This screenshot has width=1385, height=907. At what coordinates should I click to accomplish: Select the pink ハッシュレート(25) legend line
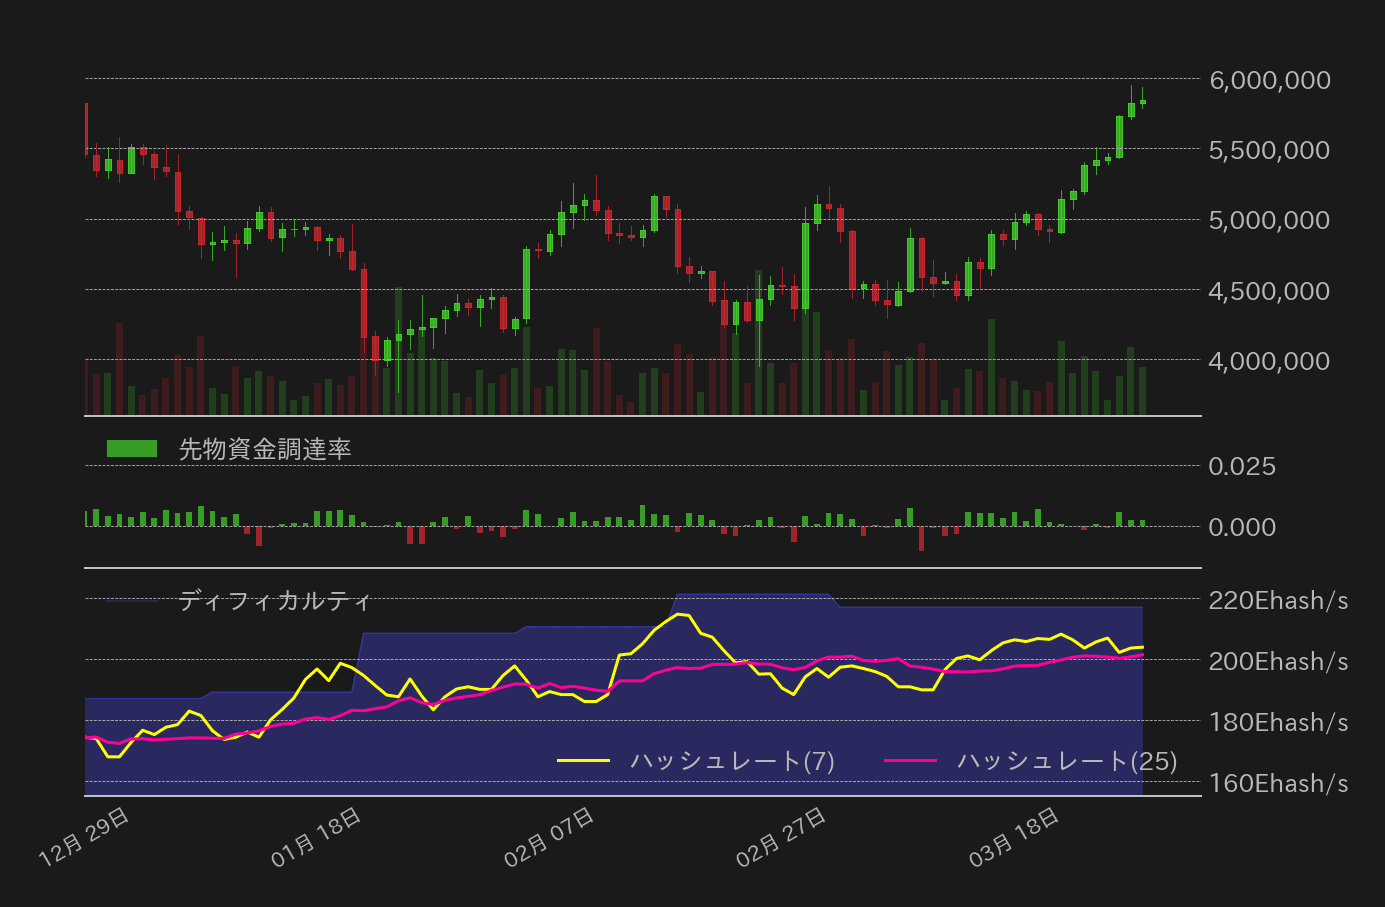(912, 760)
